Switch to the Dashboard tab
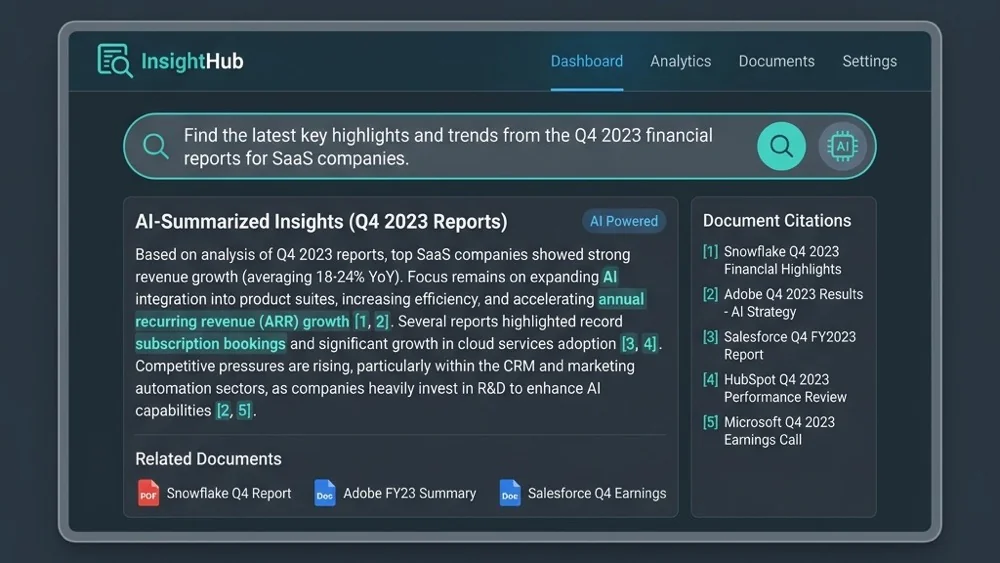 click(587, 61)
